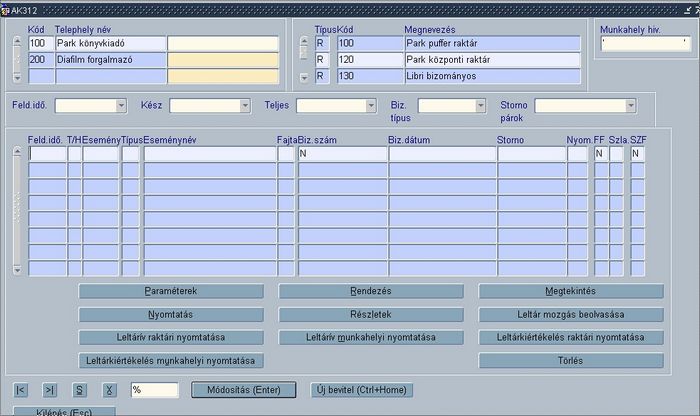The height and width of the screenshot is (416, 700).
Task: Click Leltárkiértékelés raktári nyomtatása
Action: [571, 337]
